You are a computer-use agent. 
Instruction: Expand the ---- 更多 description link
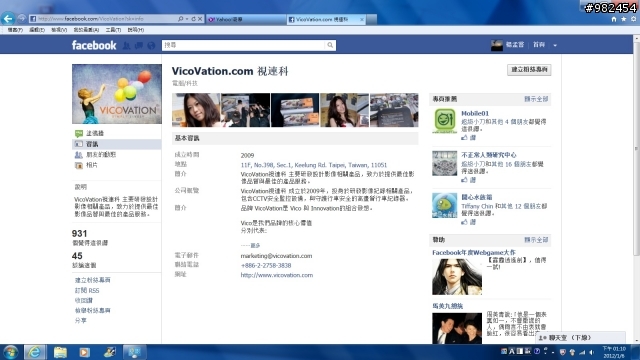(250, 245)
